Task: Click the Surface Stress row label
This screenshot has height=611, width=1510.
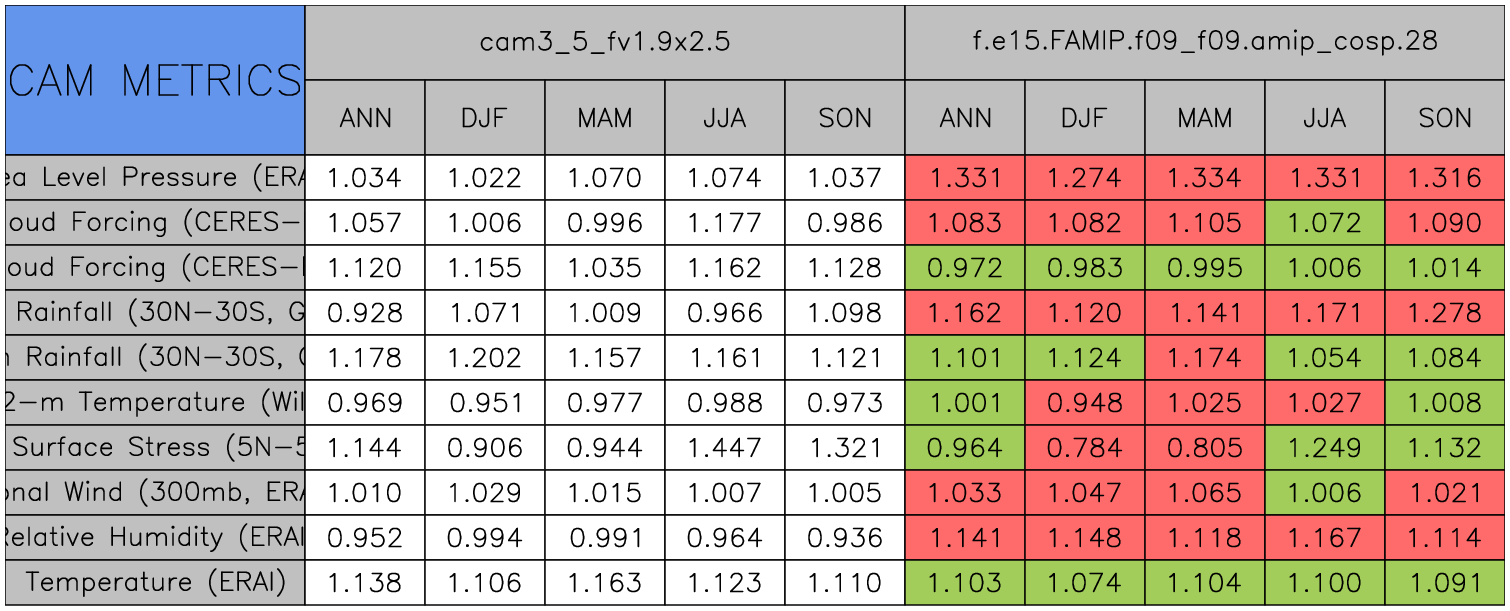Action: (154, 447)
